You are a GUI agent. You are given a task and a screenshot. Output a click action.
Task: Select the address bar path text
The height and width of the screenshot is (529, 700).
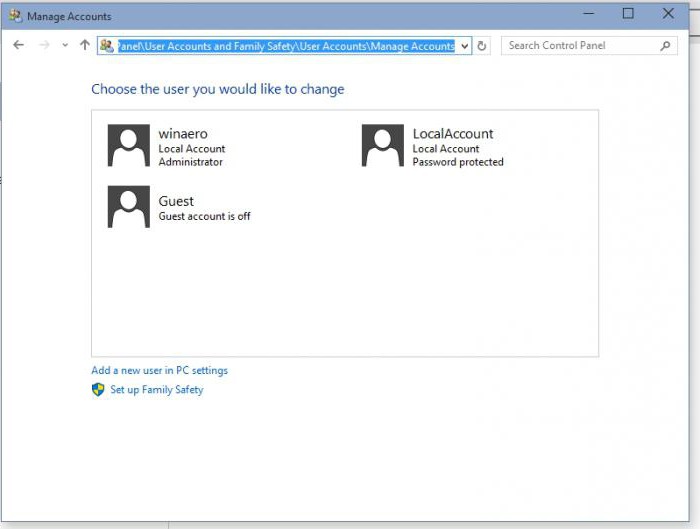[x=286, y=45]
